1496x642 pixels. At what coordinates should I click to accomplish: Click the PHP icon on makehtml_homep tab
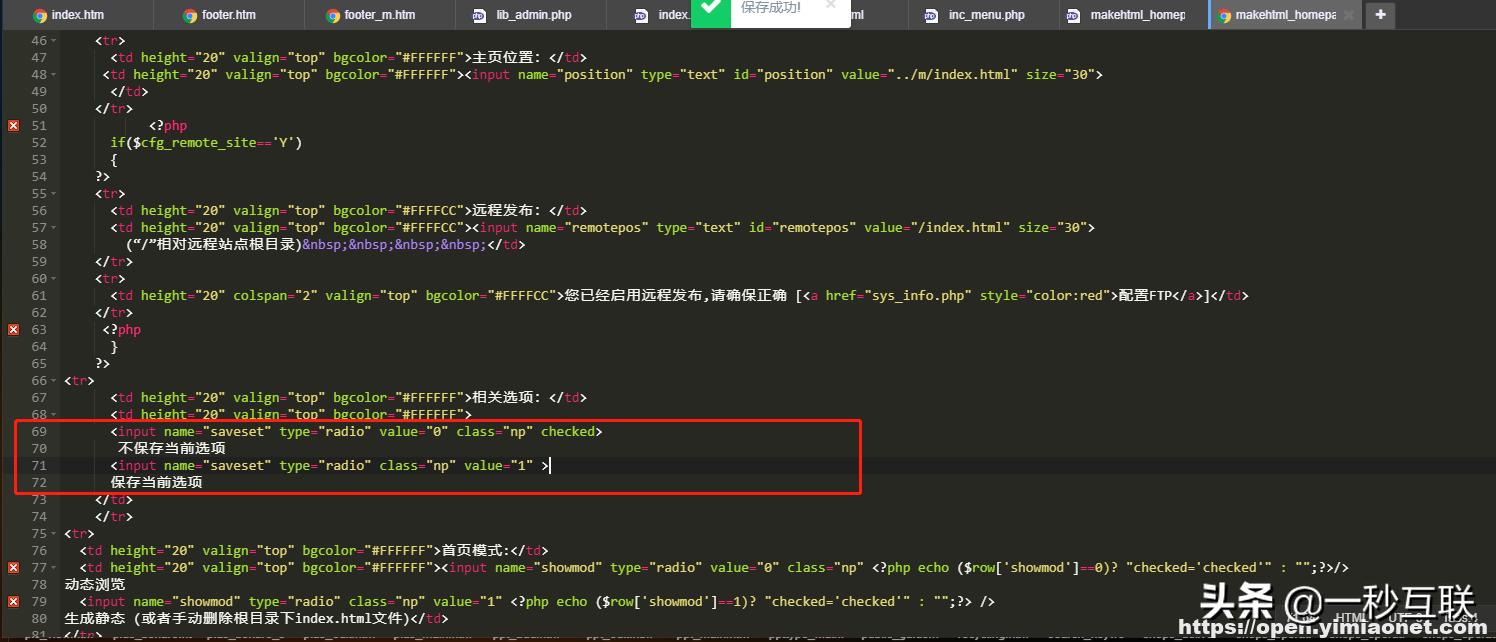click(x=1075, y=15)
